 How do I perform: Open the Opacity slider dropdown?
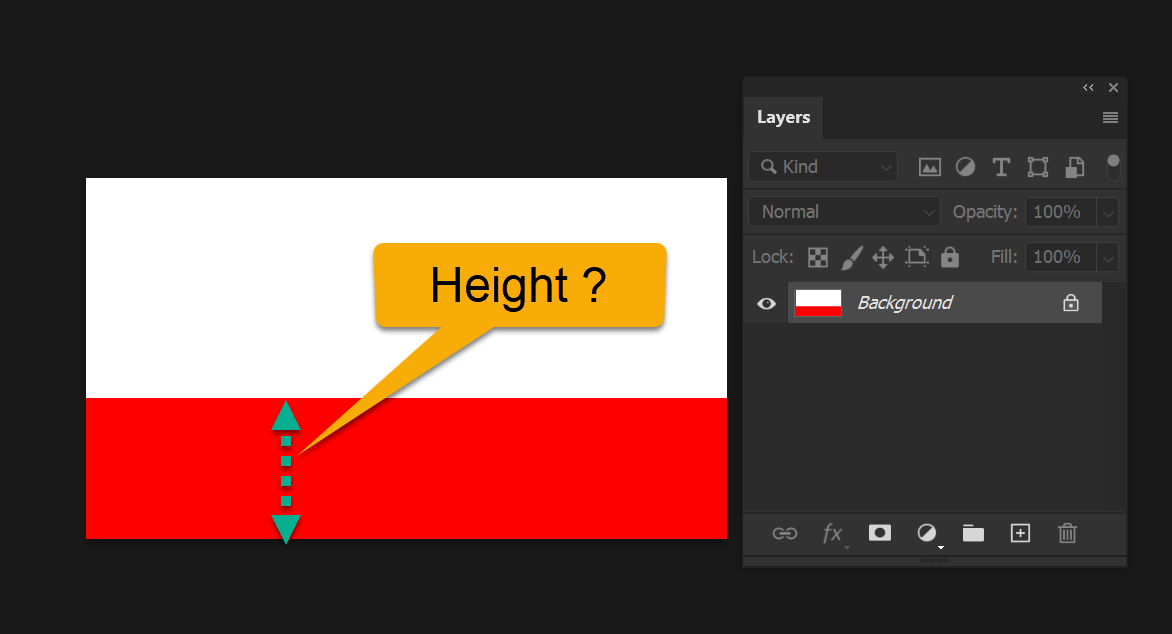pos(1107,211)
